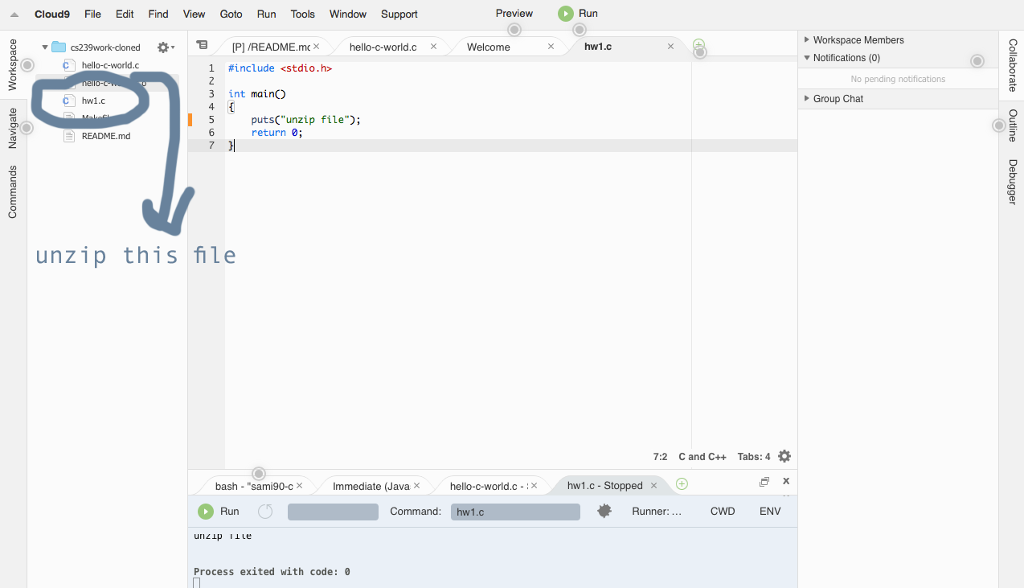
Task: Click the puts("unzip file") code line
Action: click(x=306, y=120)
